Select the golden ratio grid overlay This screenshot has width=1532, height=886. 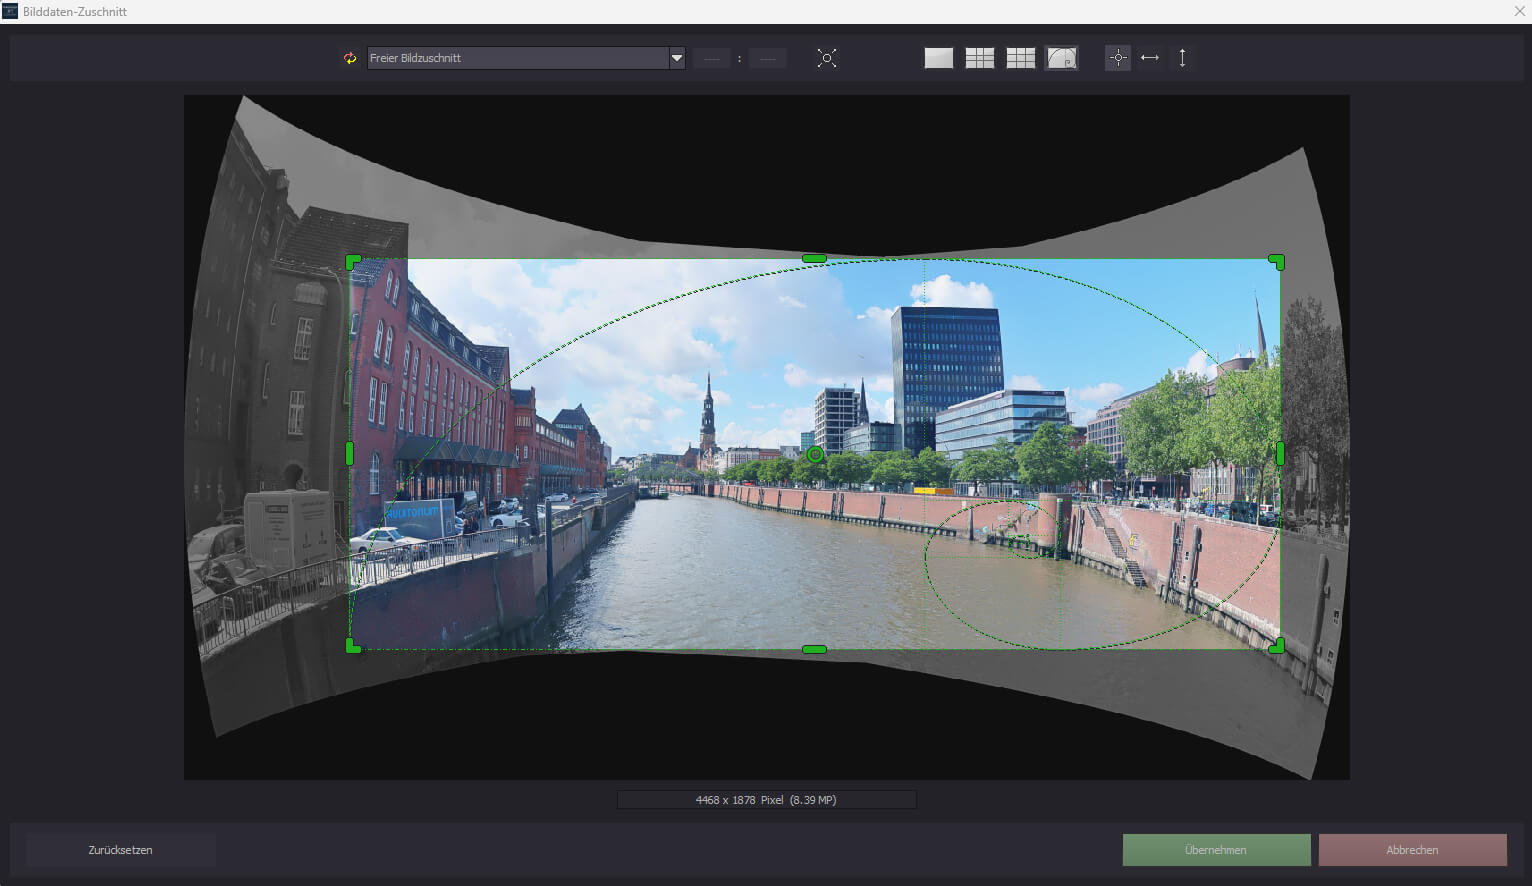tap(1020, 58)
